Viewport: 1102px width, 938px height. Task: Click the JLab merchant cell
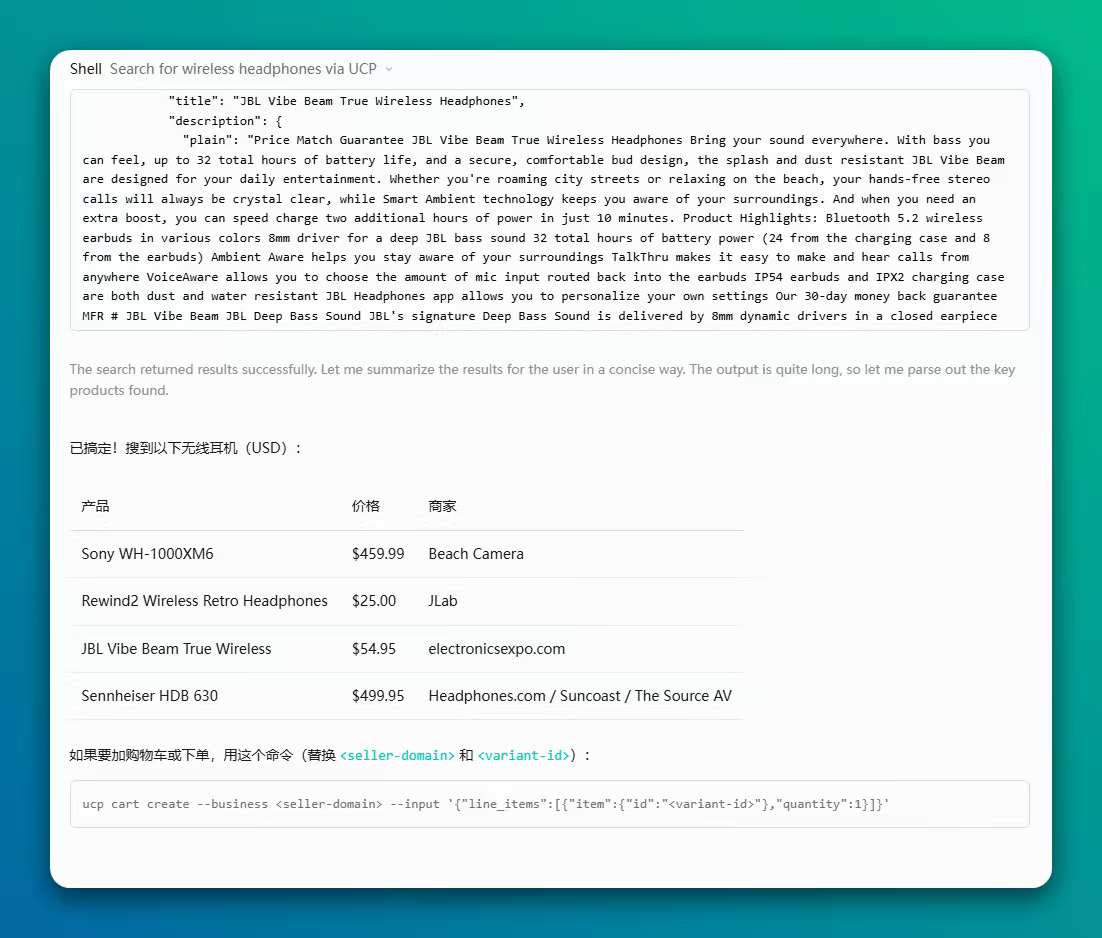point(443,601)
